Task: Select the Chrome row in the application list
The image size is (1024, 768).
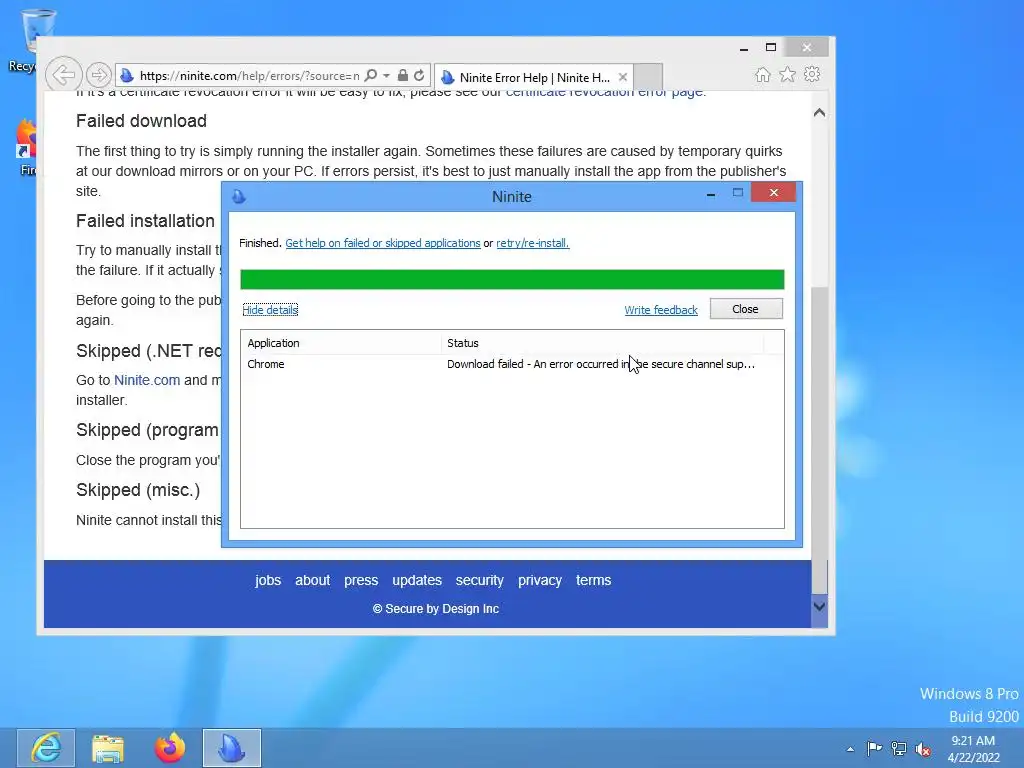Action: tap(512, 364)
